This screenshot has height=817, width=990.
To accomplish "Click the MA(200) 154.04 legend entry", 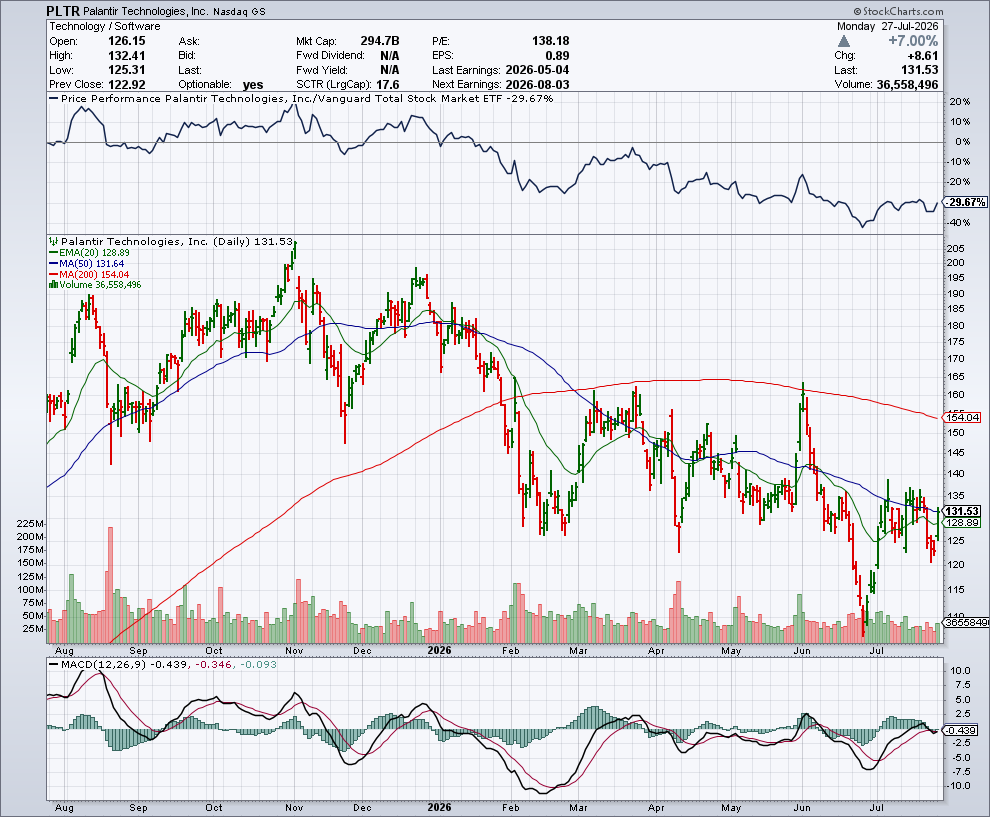I will point(89,274).
